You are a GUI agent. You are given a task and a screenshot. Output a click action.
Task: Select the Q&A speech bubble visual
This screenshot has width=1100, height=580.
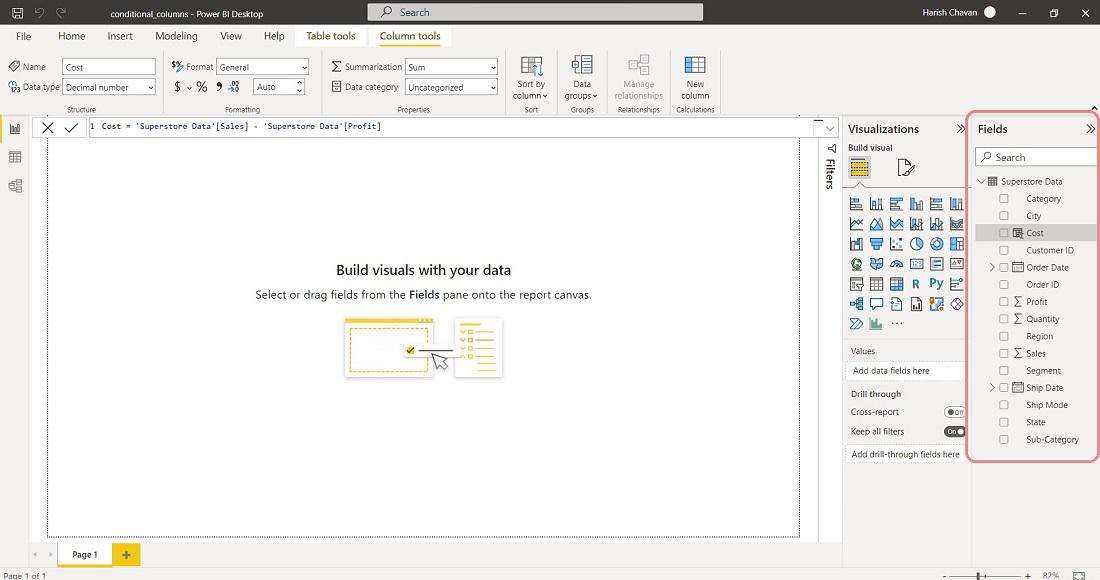(x=876, y=304)
